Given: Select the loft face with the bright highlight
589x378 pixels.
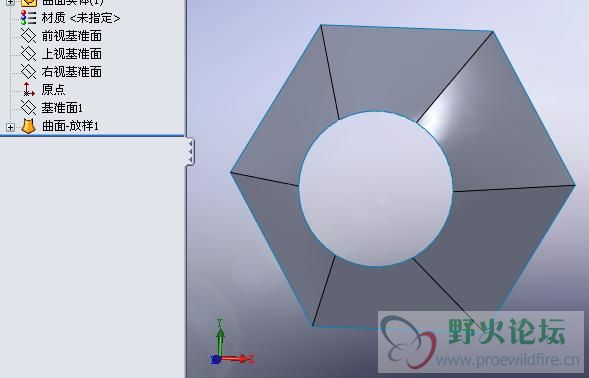Looking at the screenshot, I should coord(488,124).
